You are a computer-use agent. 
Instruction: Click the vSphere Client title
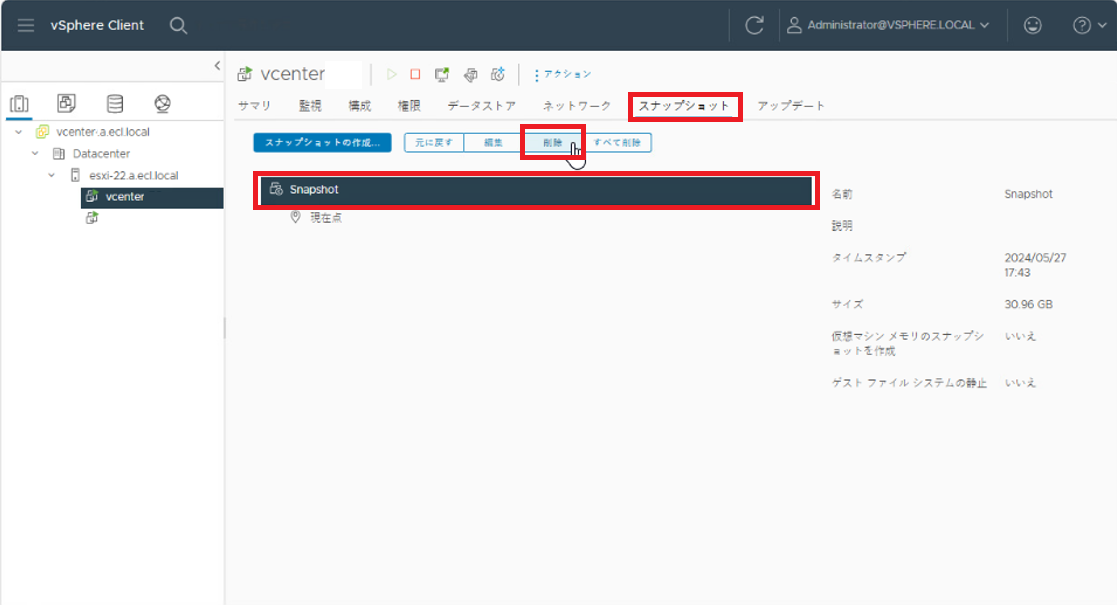97,25
